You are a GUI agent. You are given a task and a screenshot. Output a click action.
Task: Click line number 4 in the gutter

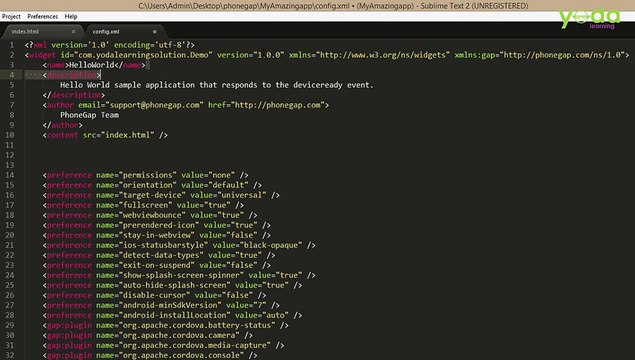coord(12,75)
